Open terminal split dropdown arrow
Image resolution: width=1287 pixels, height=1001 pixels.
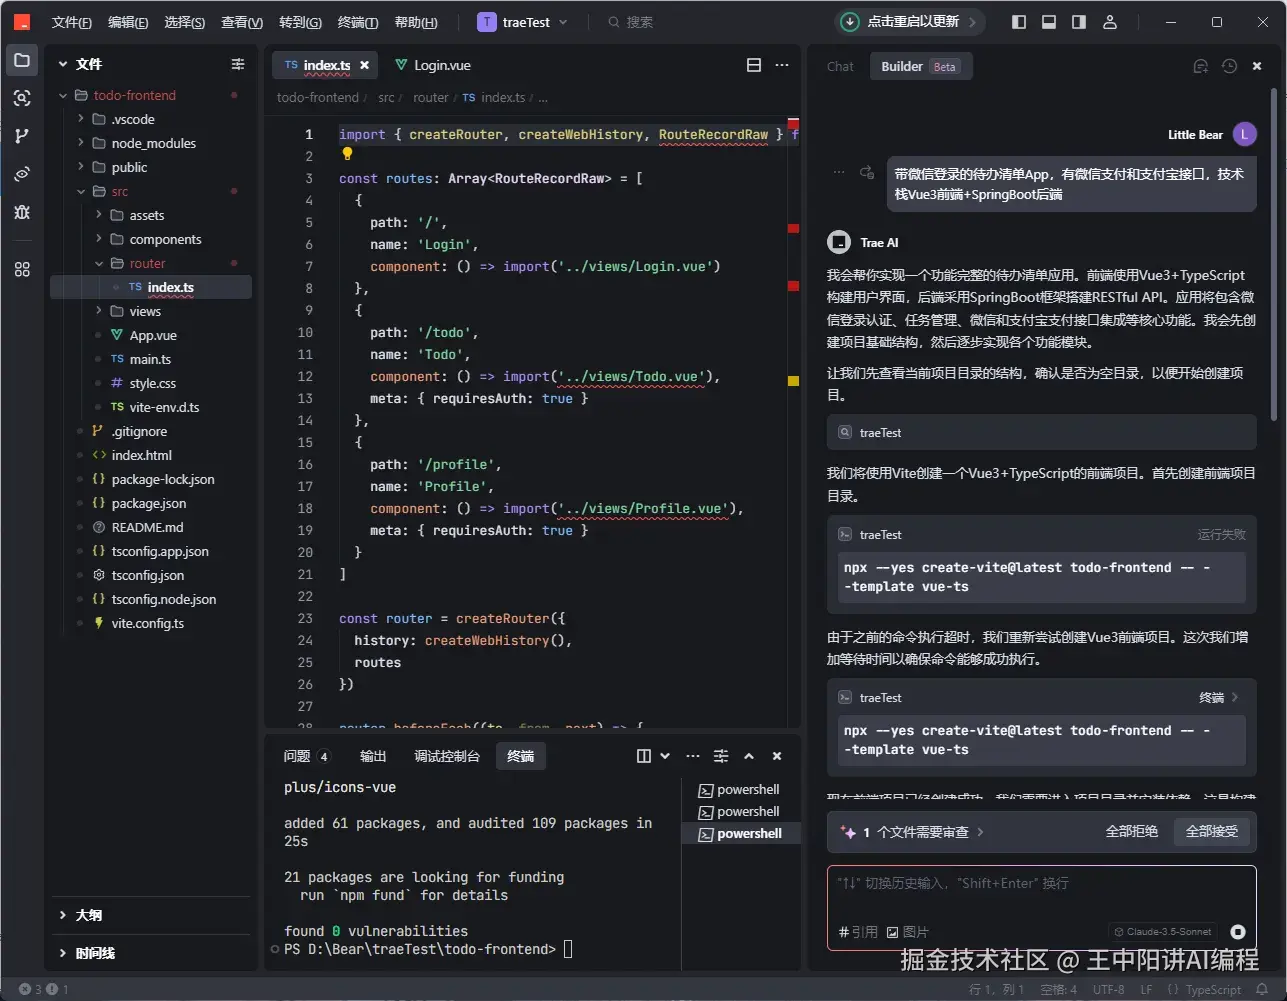coord(666,756)
